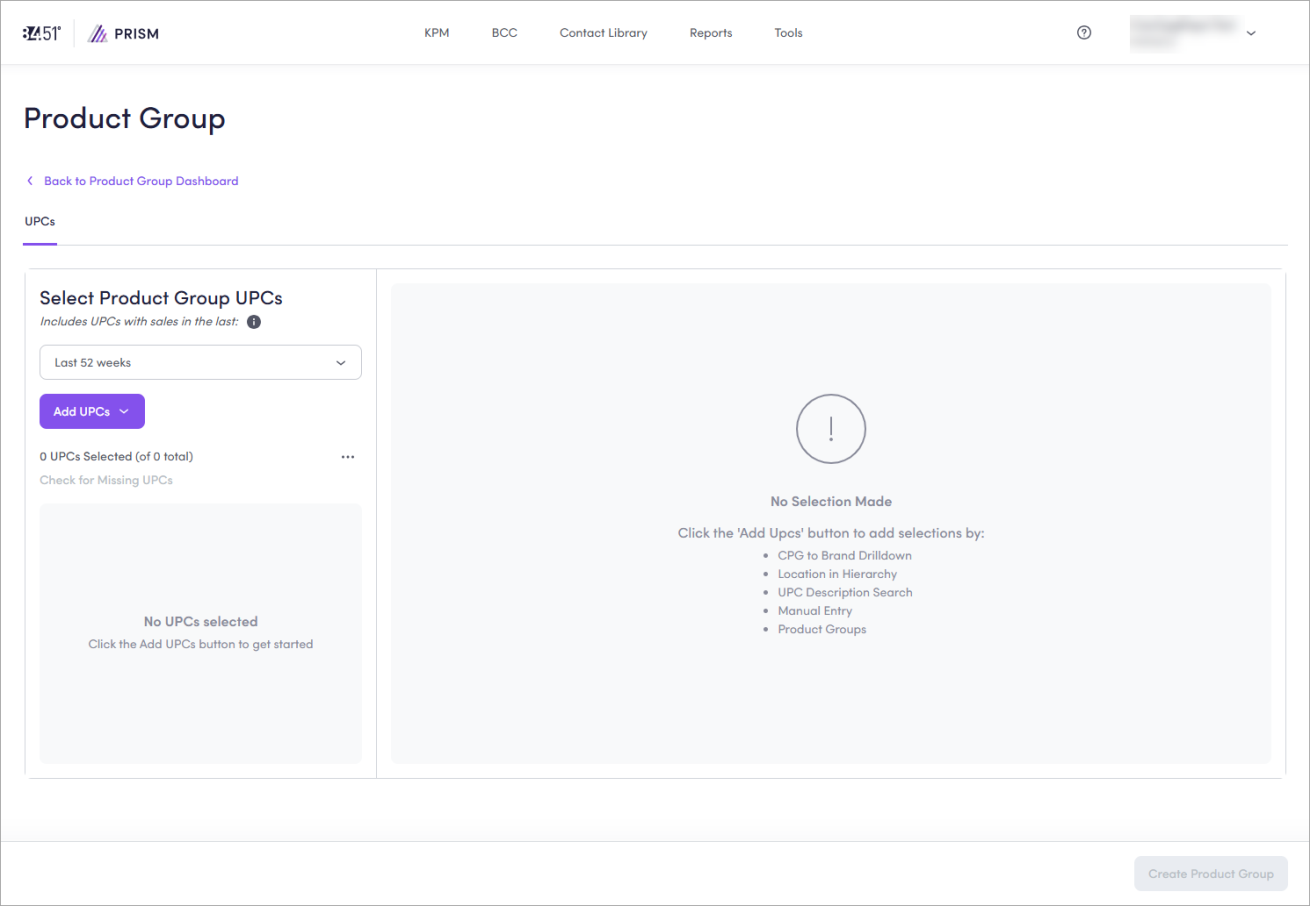Open the Last 52 weeks dropdown

click(x=200, y=363)
